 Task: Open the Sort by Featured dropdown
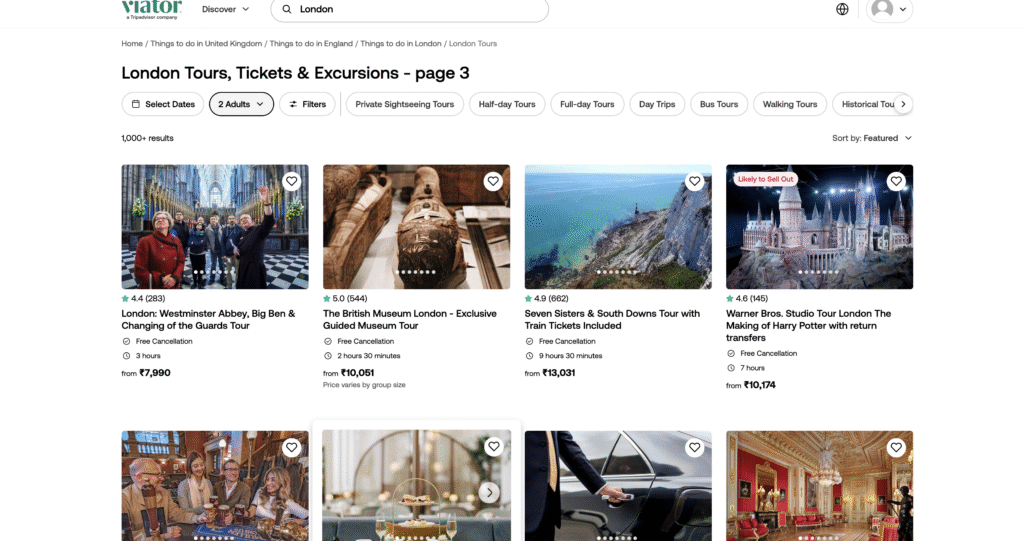click(872, 138)
